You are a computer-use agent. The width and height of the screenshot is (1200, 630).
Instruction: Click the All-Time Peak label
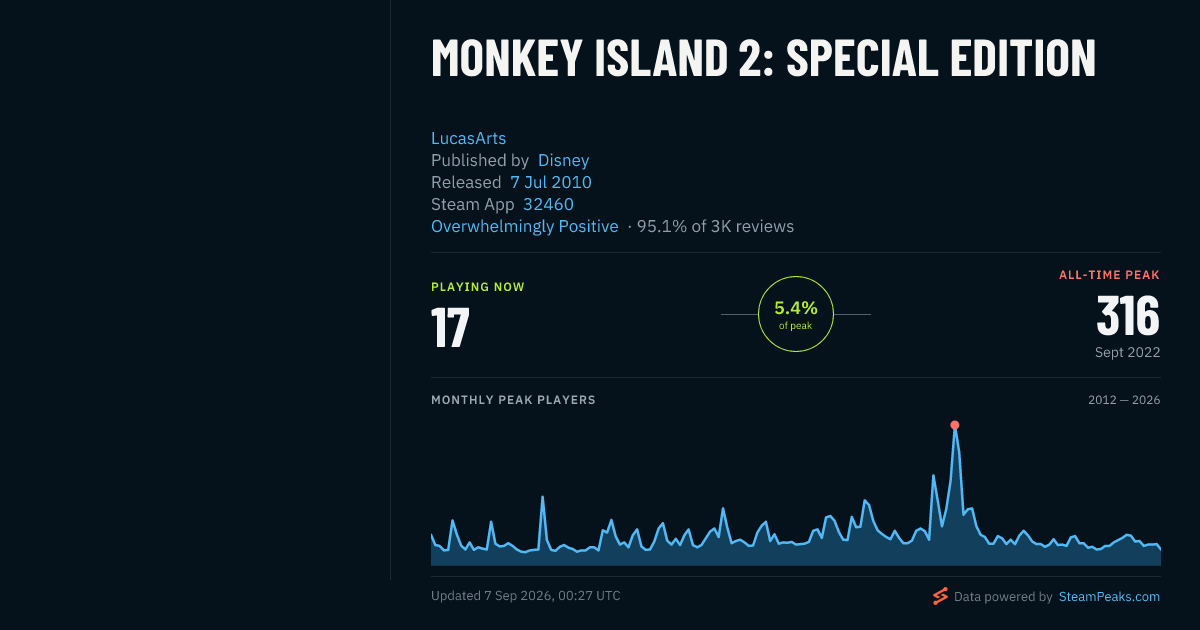pos(1110,275)
